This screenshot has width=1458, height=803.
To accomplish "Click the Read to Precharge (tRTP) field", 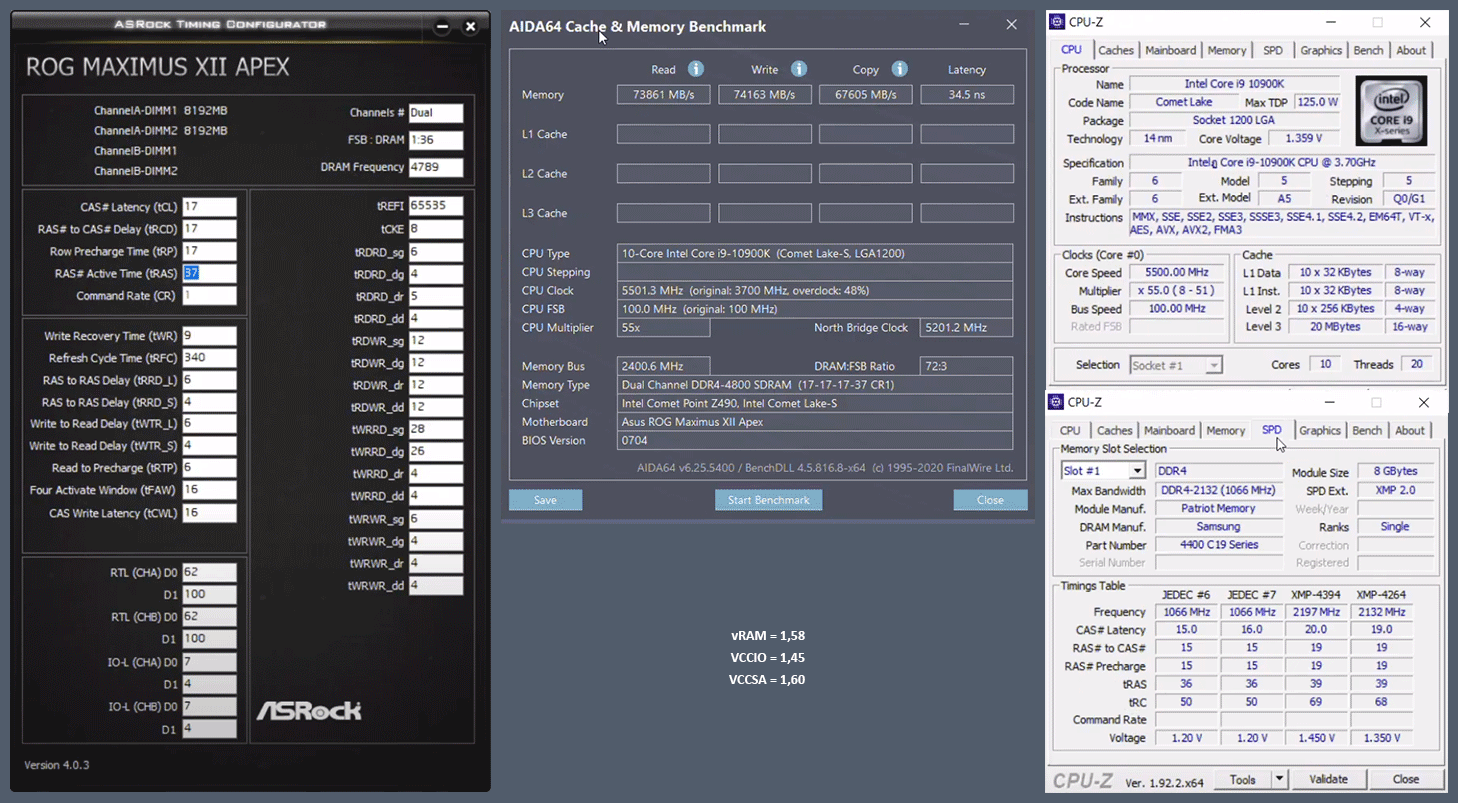I will click(x=209, y=468).
